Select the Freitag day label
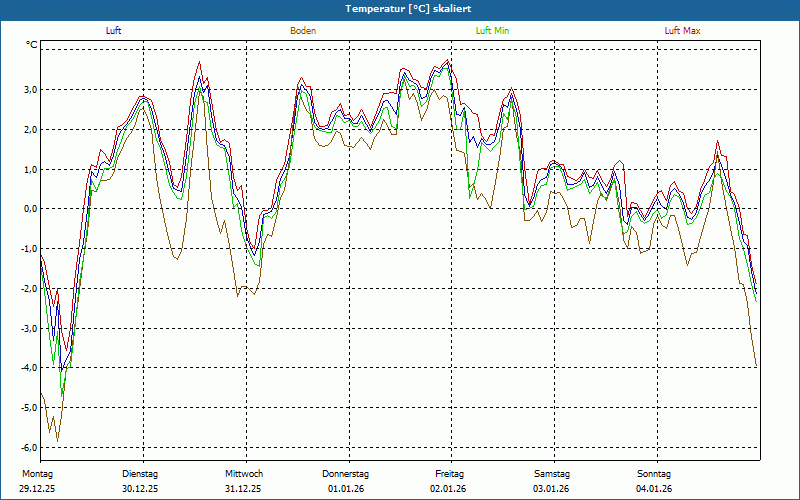Viewport: 800px width, 500px height. [450, 474]
